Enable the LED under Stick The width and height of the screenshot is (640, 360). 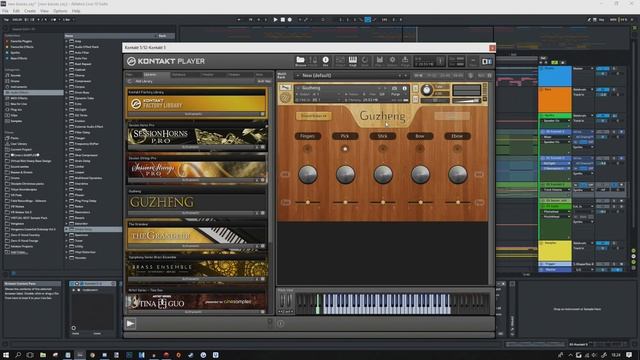tap(382, 149)
